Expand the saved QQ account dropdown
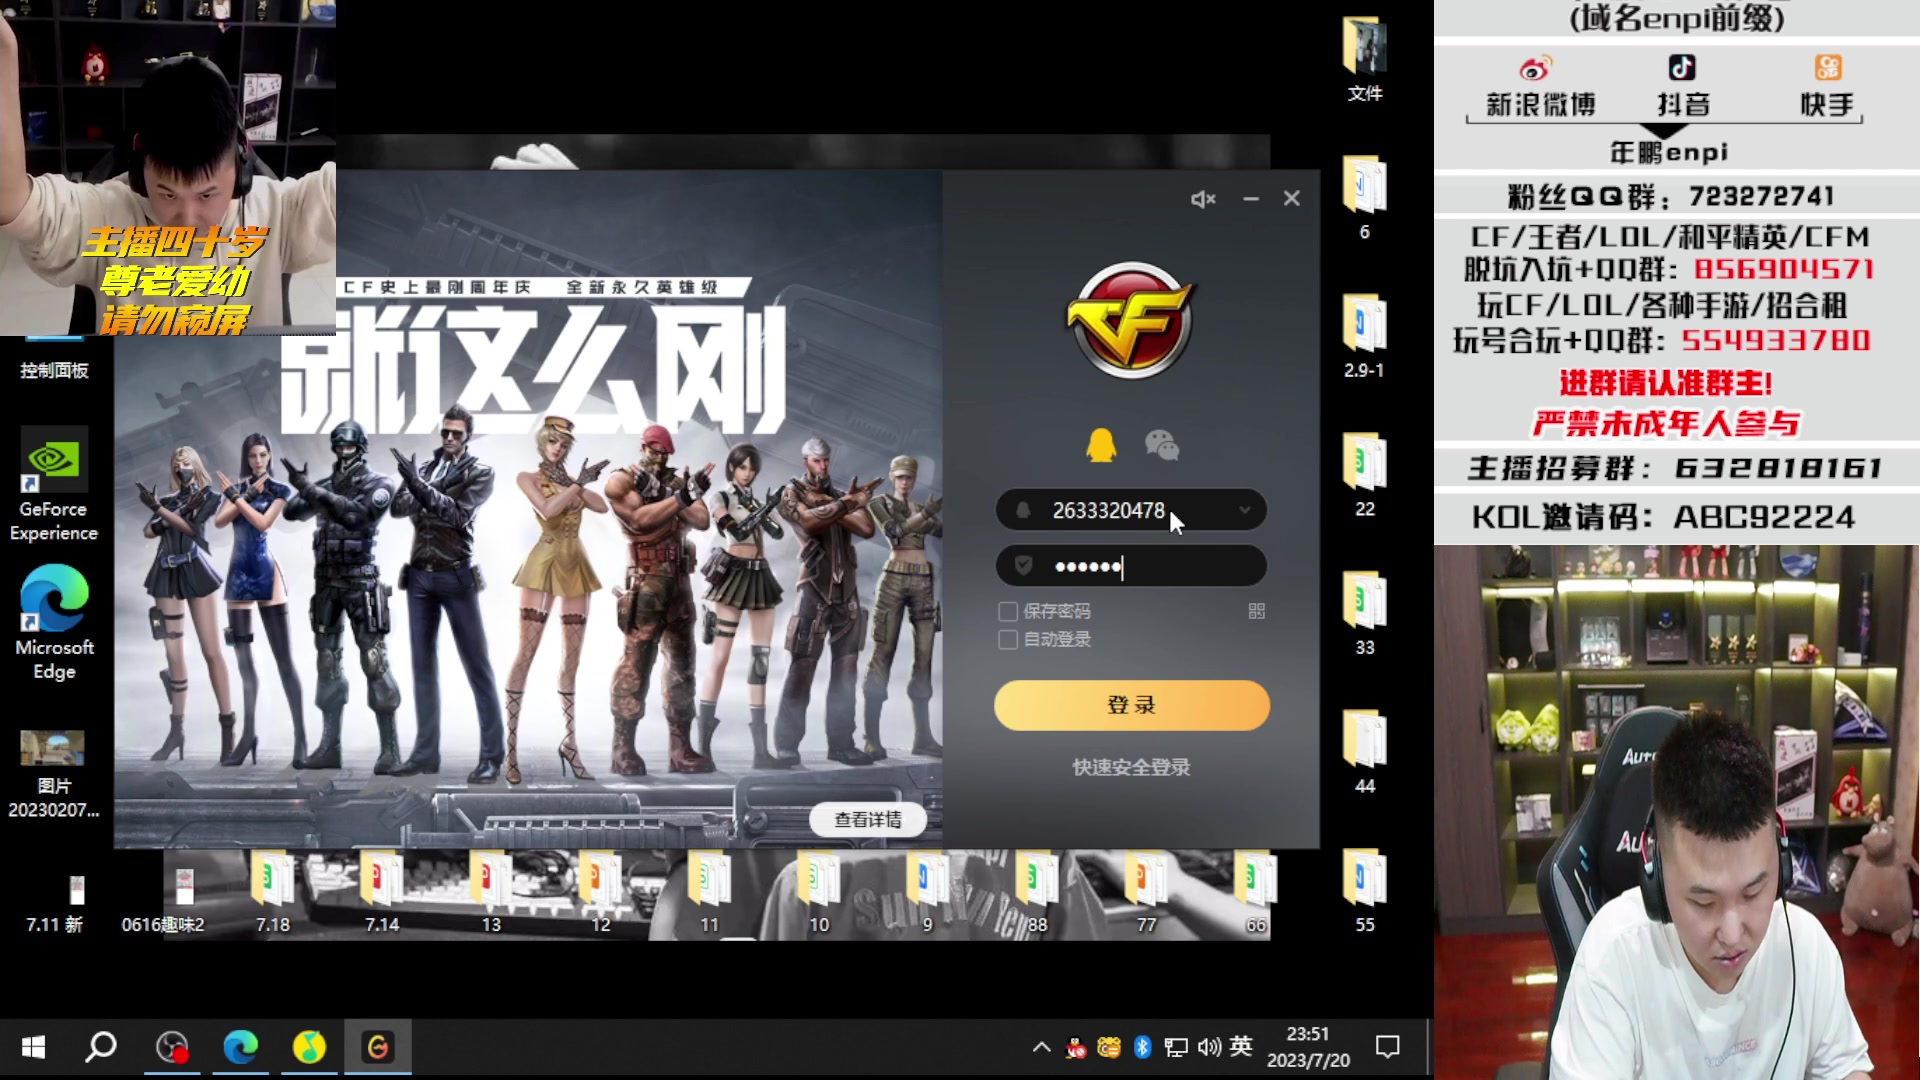The image size is (1920, 1080). point(1245,510)
